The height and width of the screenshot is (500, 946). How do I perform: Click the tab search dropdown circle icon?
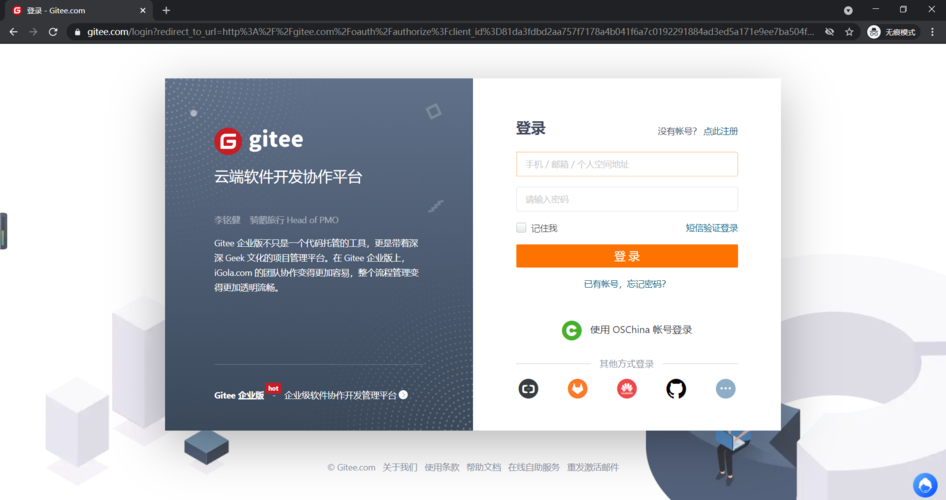point(848,10)
